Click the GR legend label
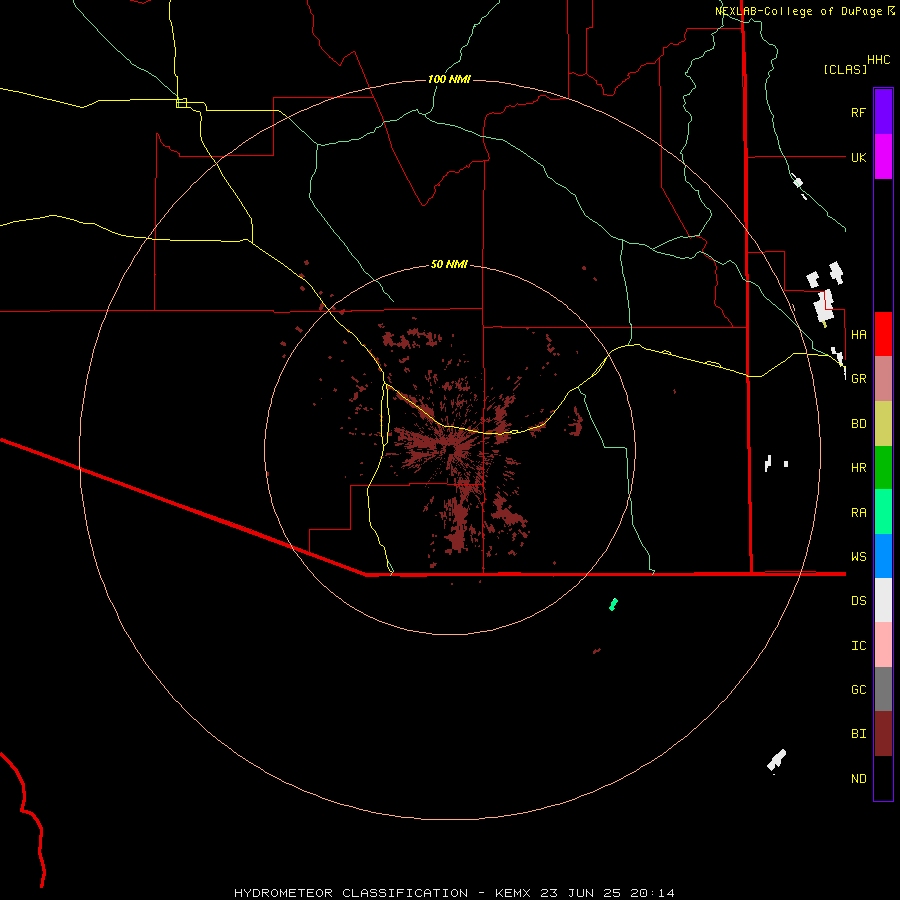The height and width of the screenshot is (900, 900). tap(858, 379)
